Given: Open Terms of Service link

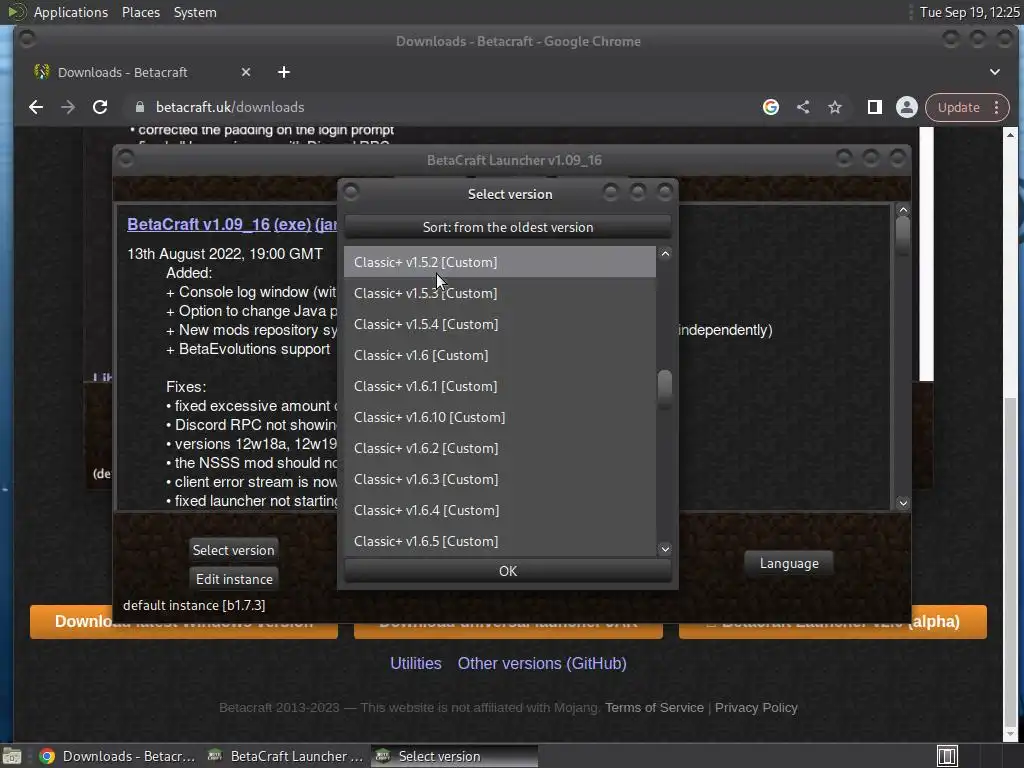Looking at the screenshot, I should tap(654, 707).
